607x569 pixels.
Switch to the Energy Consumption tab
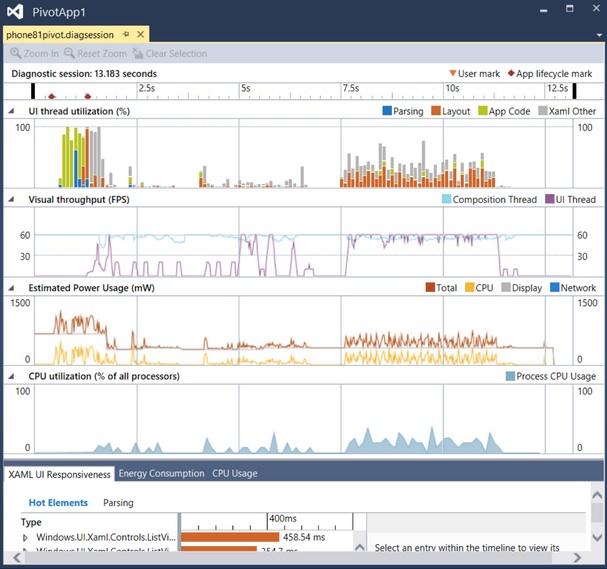click(160, 474)
